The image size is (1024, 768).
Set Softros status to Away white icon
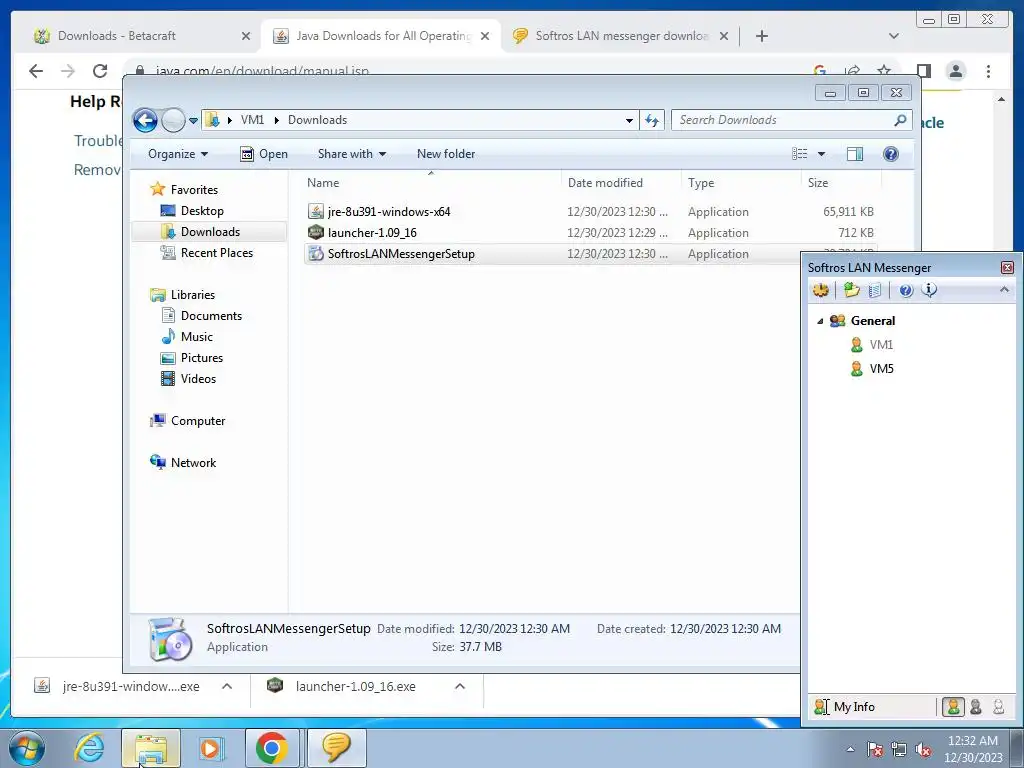[998, 707]
